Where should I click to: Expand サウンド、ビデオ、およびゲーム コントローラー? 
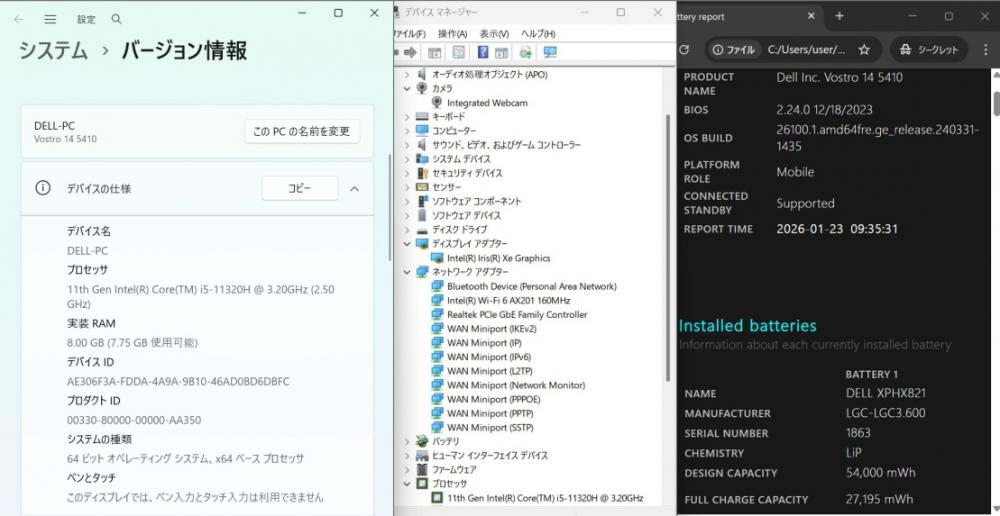(x=408, y=145)
